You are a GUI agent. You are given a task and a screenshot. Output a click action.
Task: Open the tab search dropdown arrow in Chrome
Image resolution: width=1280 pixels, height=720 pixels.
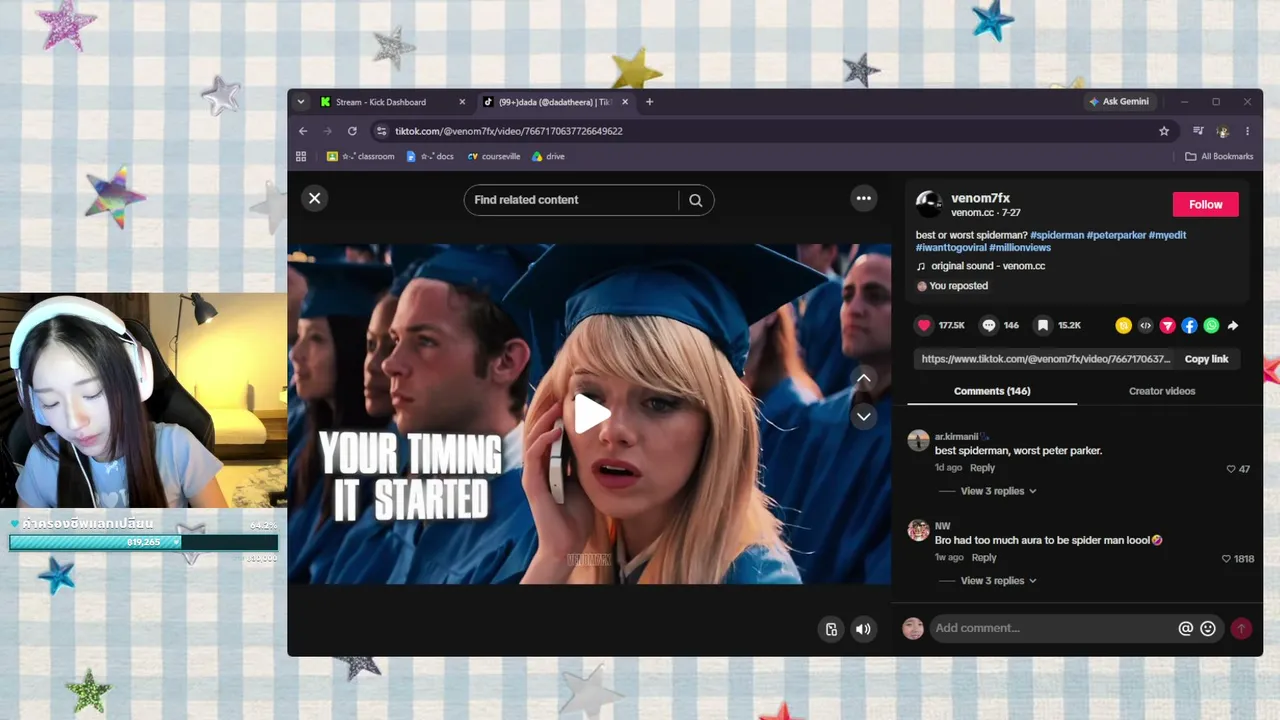[x=300, y=102]
